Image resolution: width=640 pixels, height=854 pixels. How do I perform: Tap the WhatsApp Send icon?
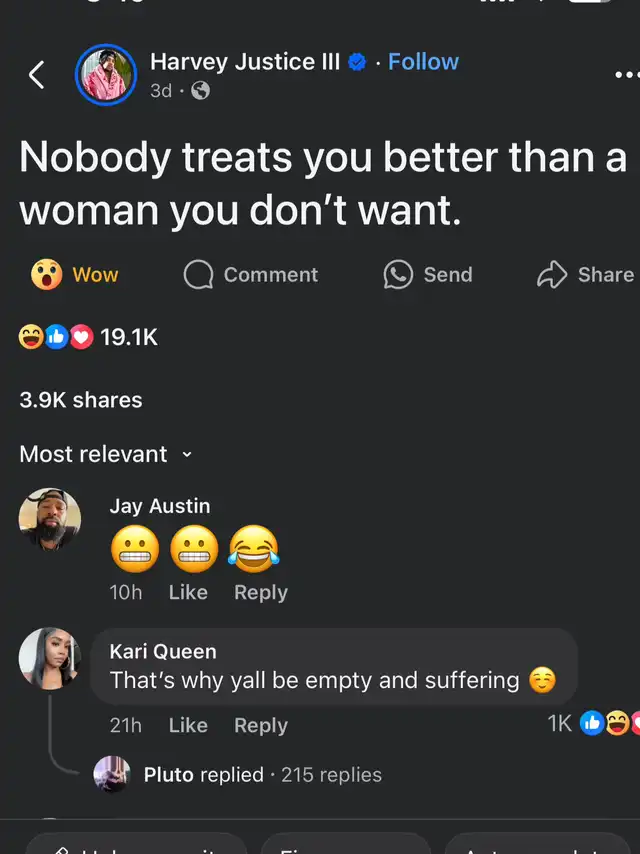(x=398, y=274)
